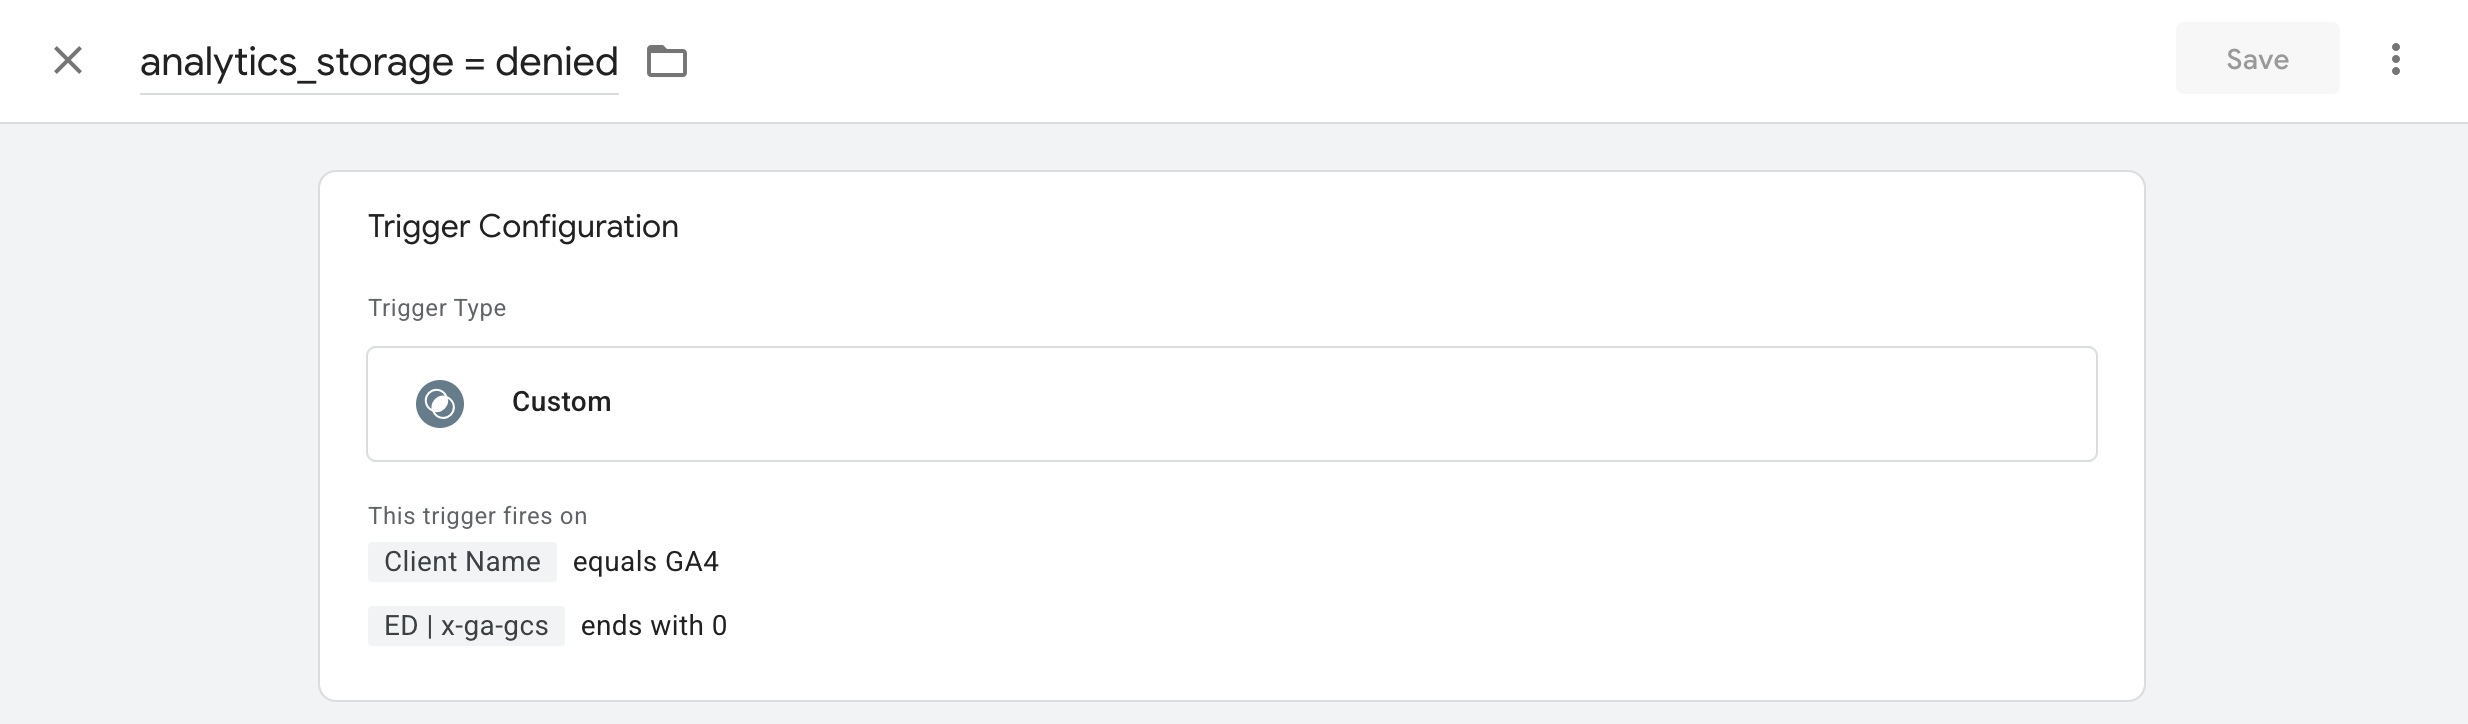Image resolution: width=2468 pixels, height=724 pixels.
Task: Click the "equals GA4" condition text
Action: [x=645, y=562]
